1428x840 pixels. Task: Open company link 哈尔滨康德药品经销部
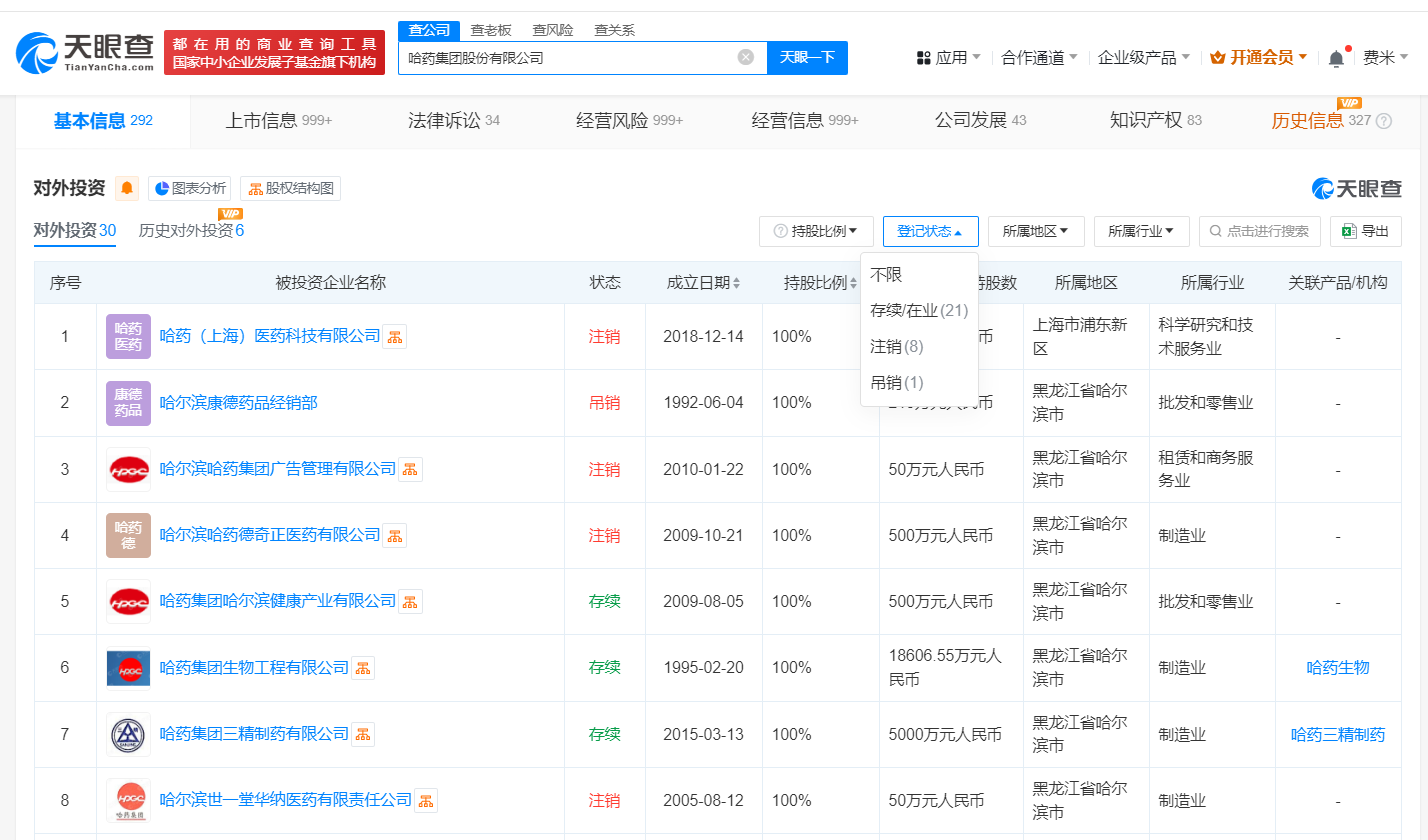click(239, 403)
